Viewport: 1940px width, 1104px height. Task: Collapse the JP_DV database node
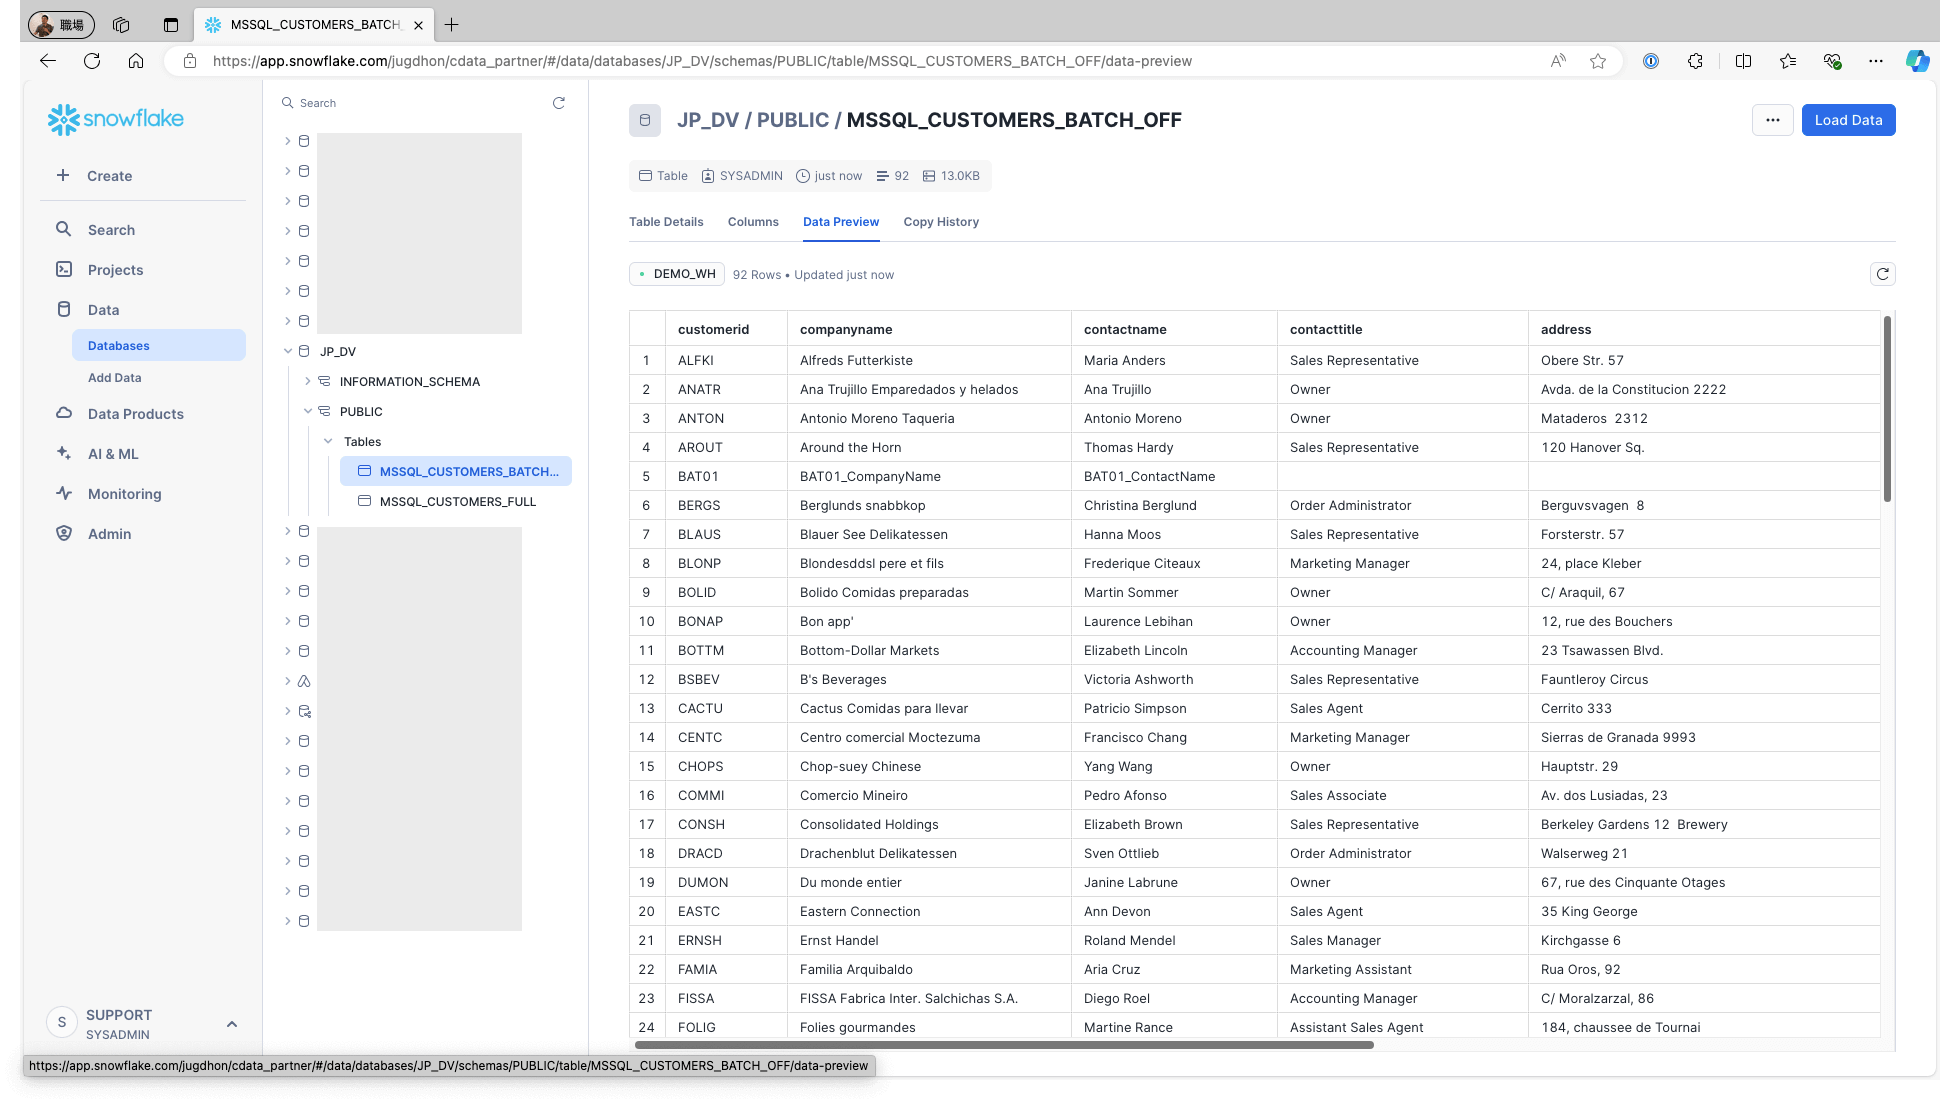pyautogui.click(x=288, y=351)
